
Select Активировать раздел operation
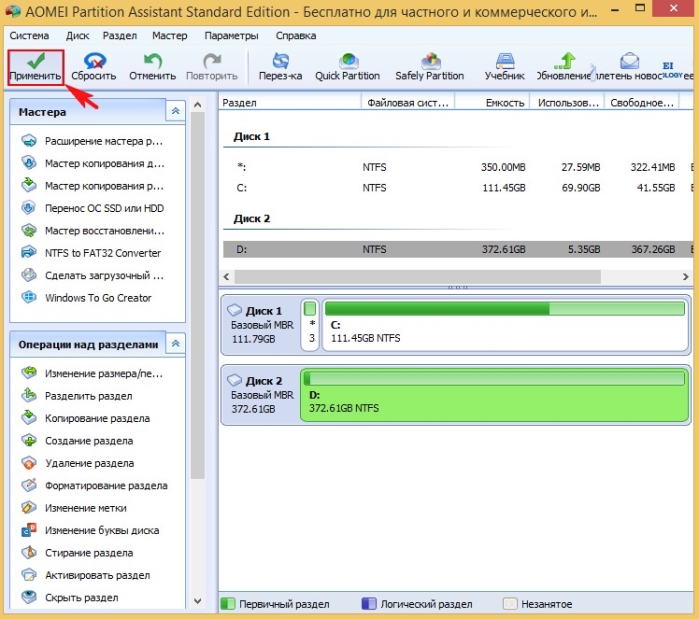(86, 575)
